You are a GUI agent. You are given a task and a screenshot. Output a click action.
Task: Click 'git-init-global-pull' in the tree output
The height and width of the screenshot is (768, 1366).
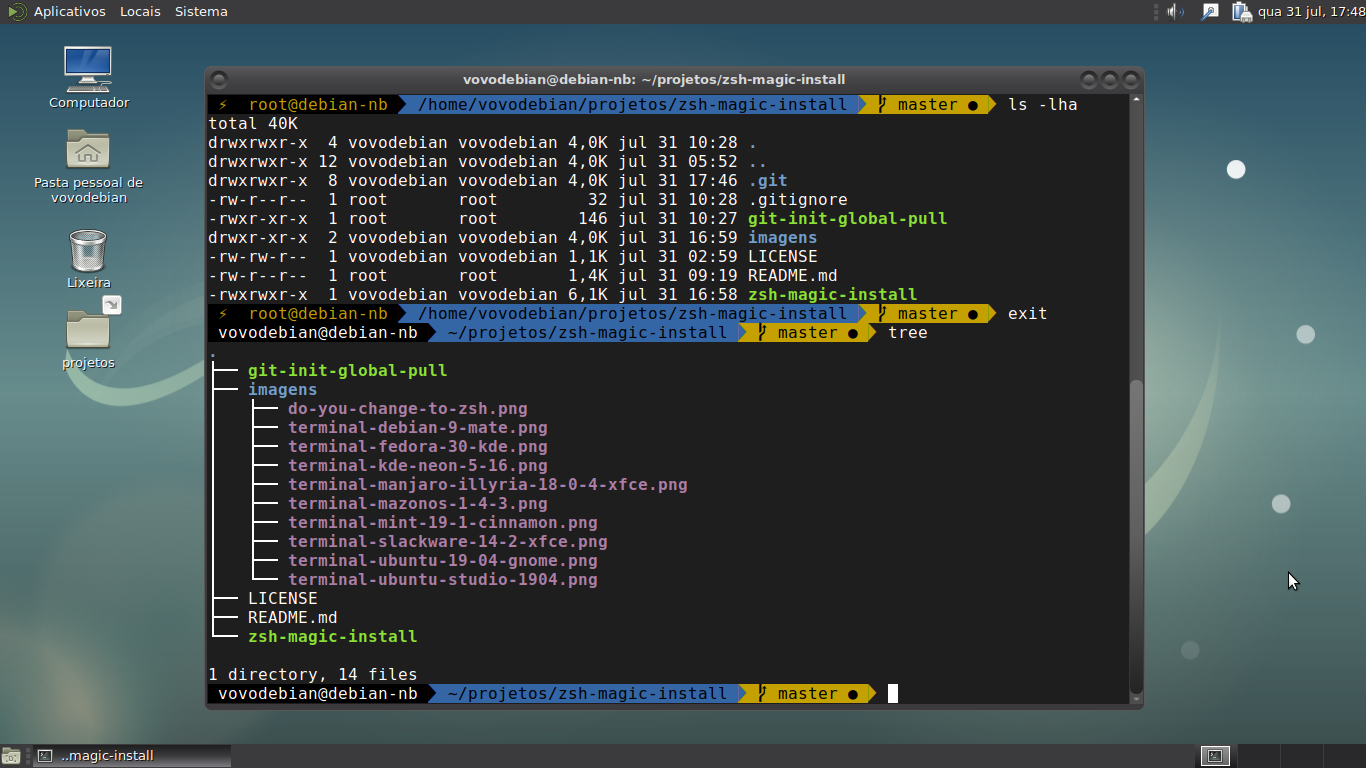(348, 370)
